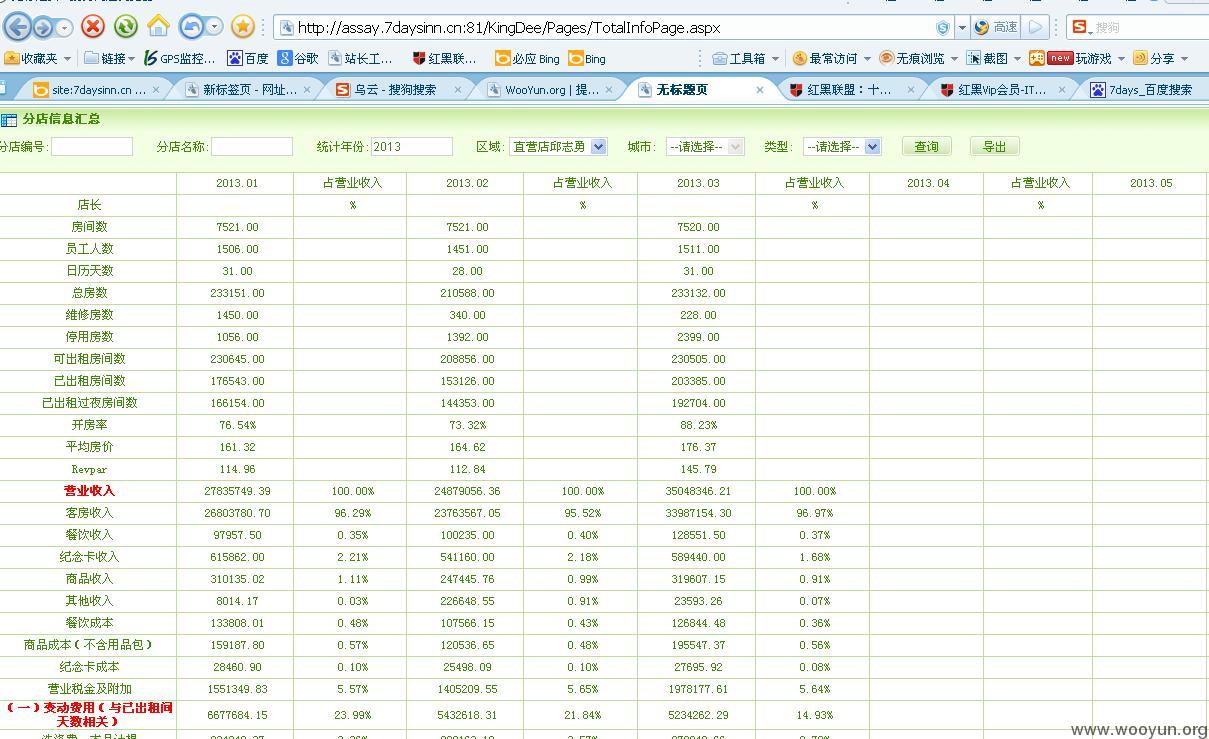Open the 百度 bookmark in the favorites bar
The width and height of the screenshot is (1209, 739).
point(248,58)
